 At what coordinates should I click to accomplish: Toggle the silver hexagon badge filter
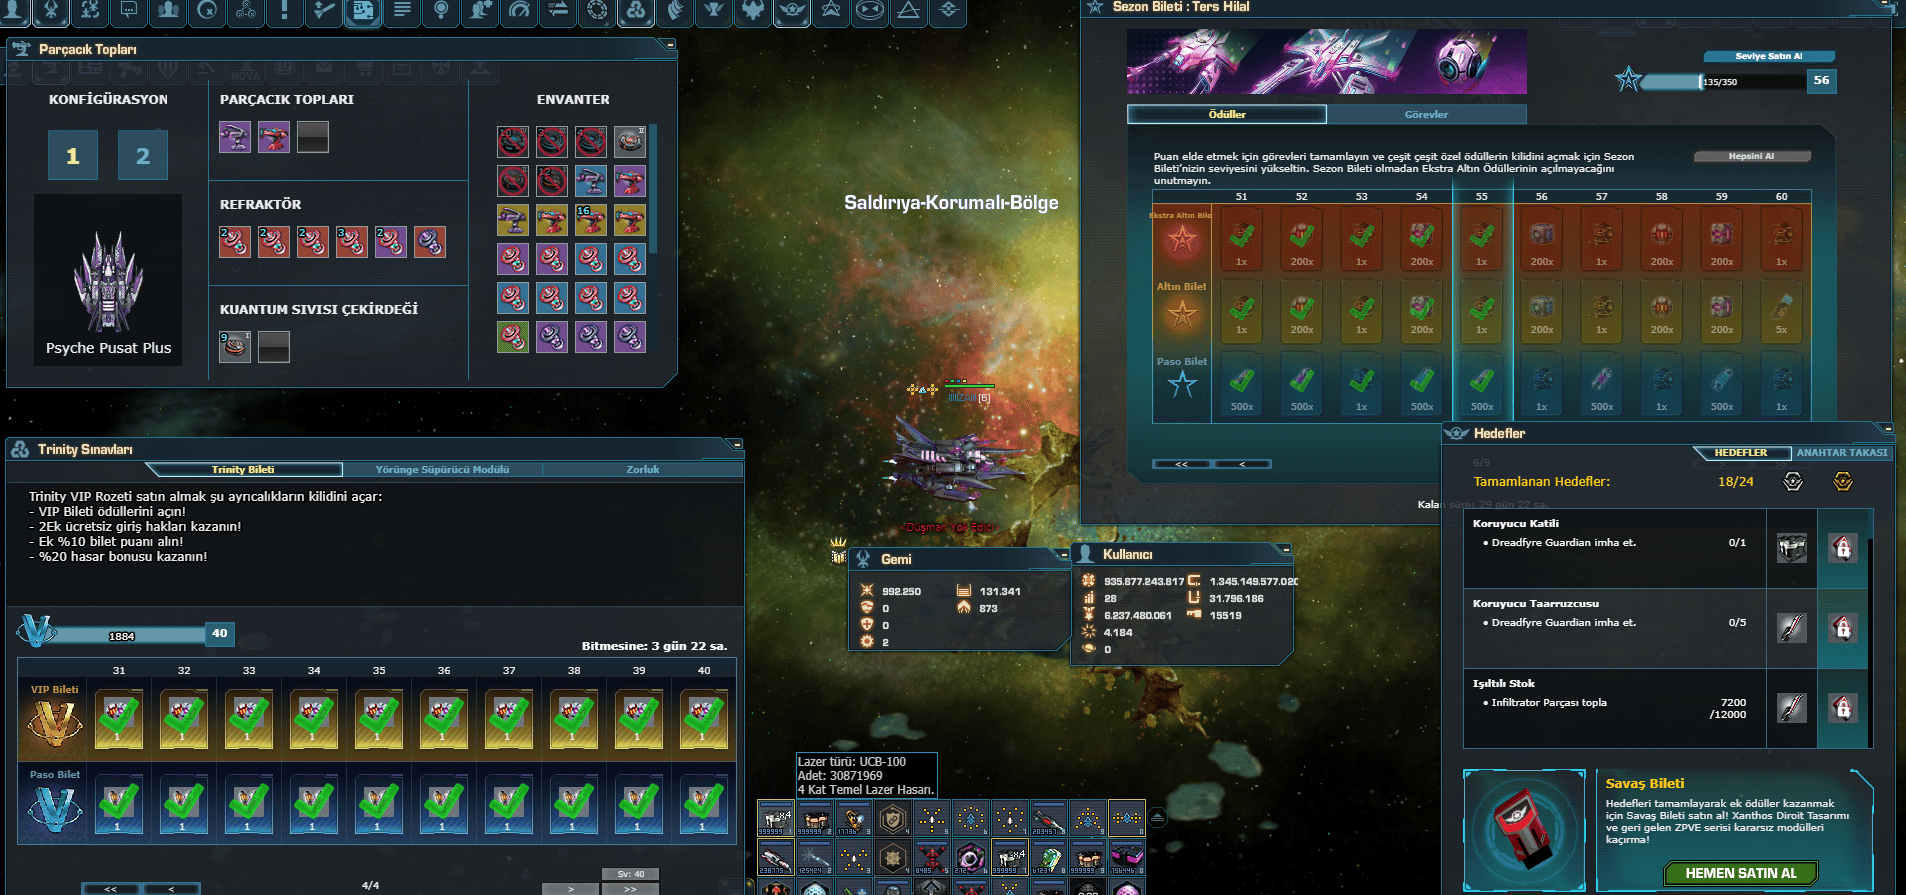point(1792,482)
